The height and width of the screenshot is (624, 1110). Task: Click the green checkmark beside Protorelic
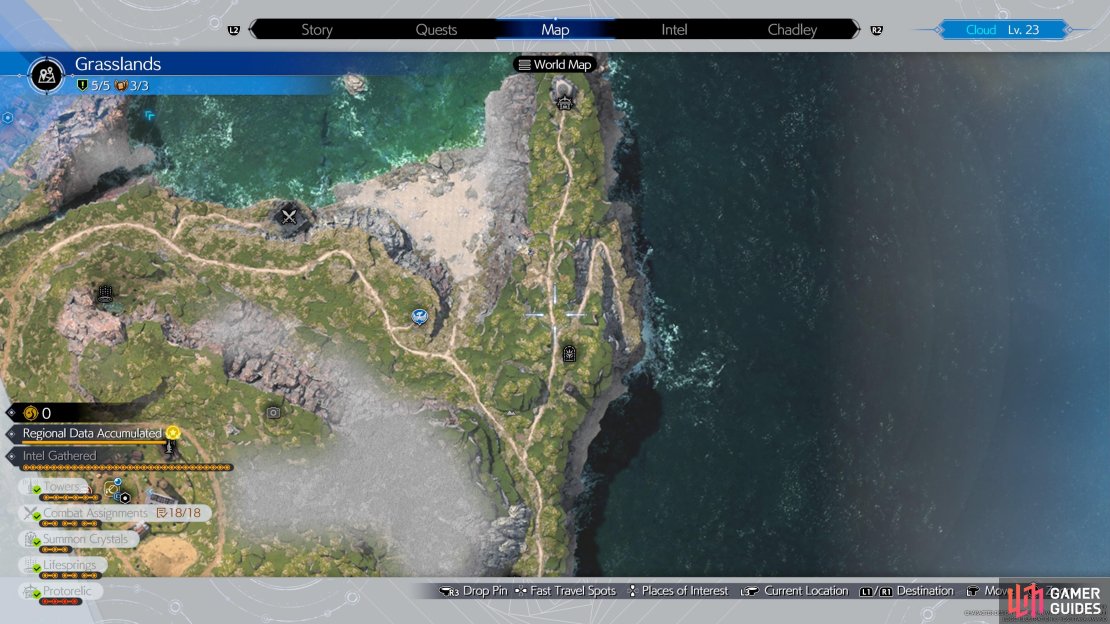point(37,595)
